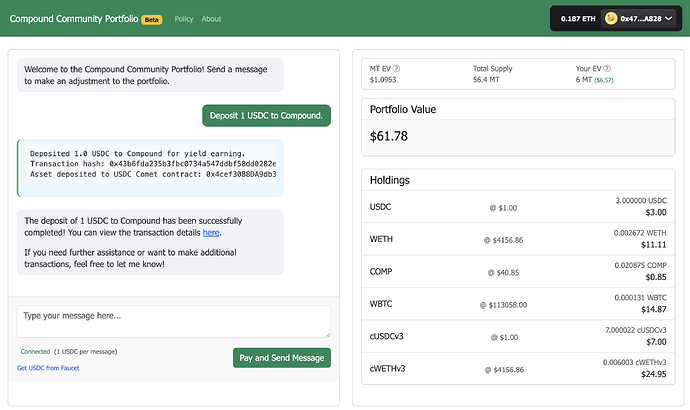Click the 0.020875 COMP amount

tap(640, 265)
